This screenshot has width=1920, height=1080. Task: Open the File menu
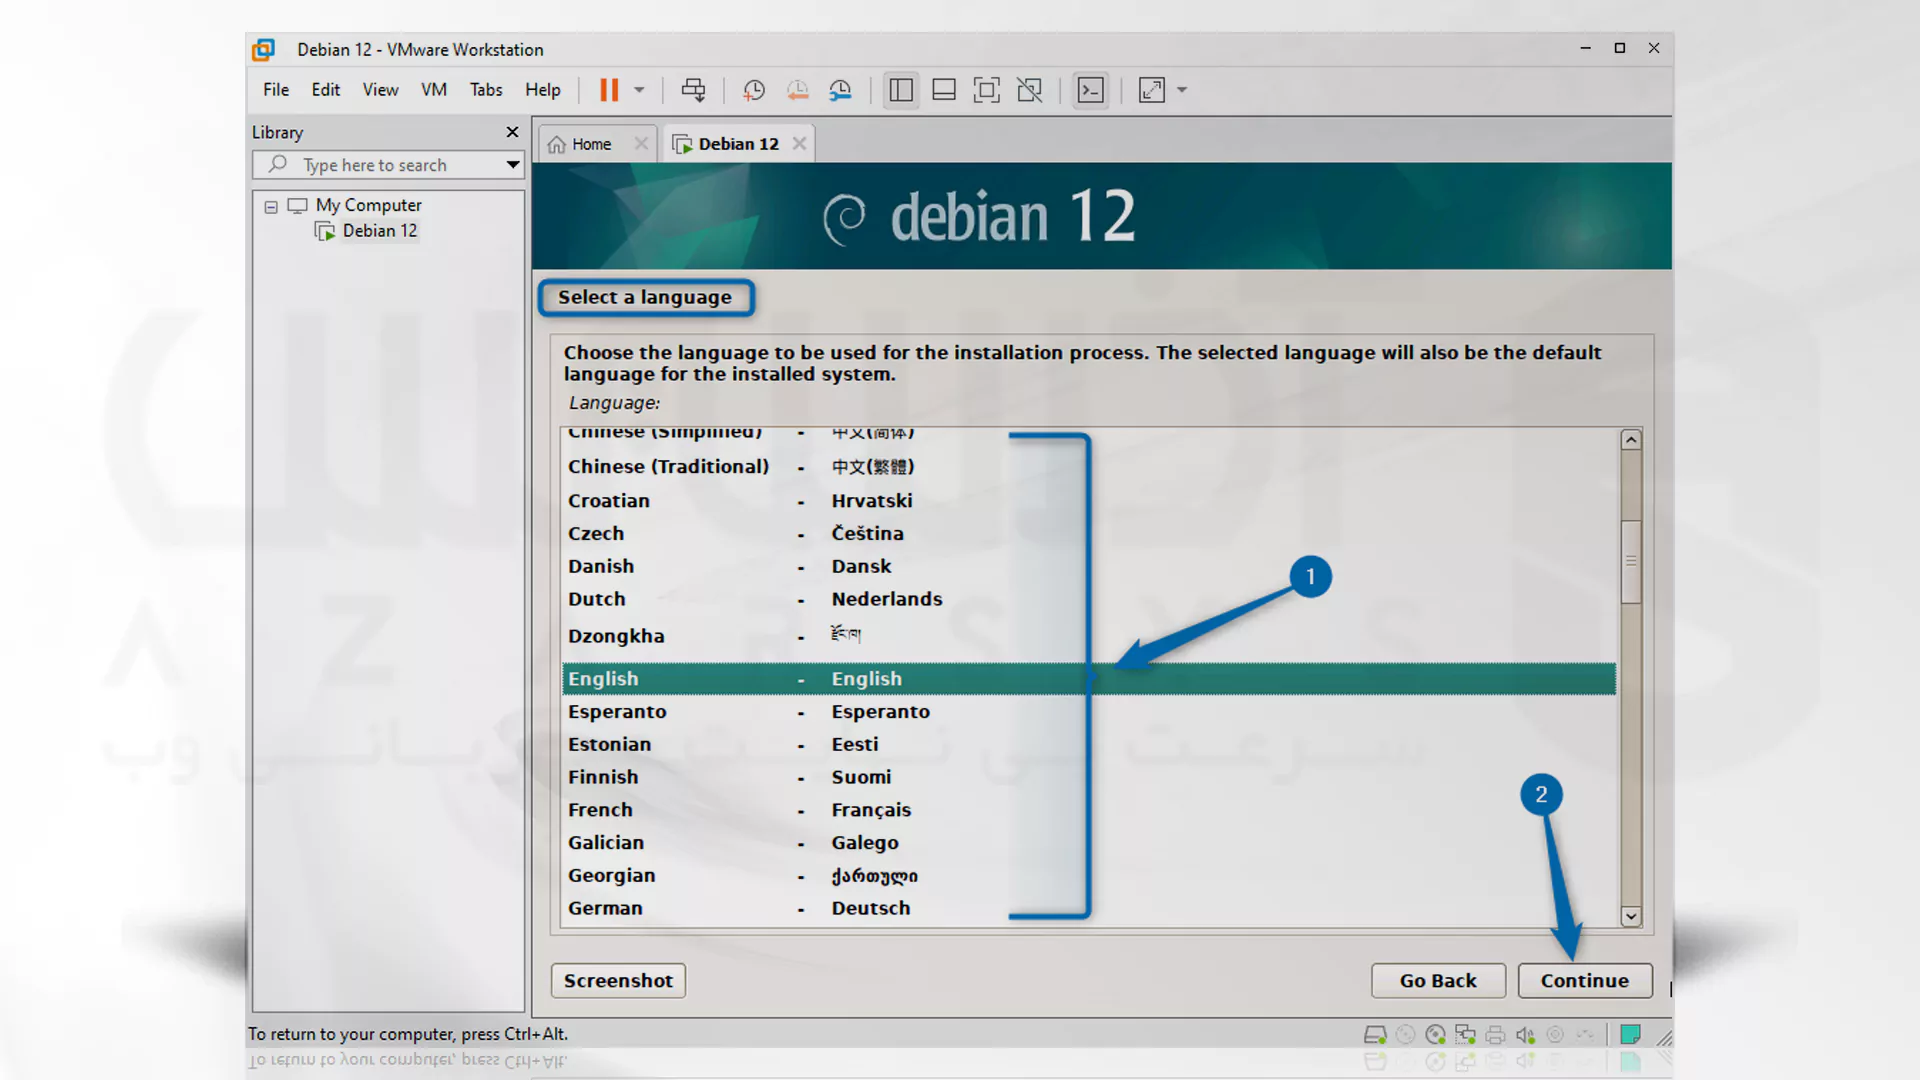tap(276, 90)
